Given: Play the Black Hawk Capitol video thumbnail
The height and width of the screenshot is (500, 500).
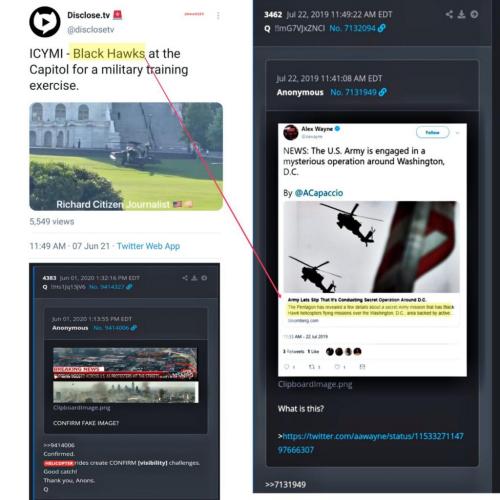Looking at the screenshot, I should pos(126,156).
